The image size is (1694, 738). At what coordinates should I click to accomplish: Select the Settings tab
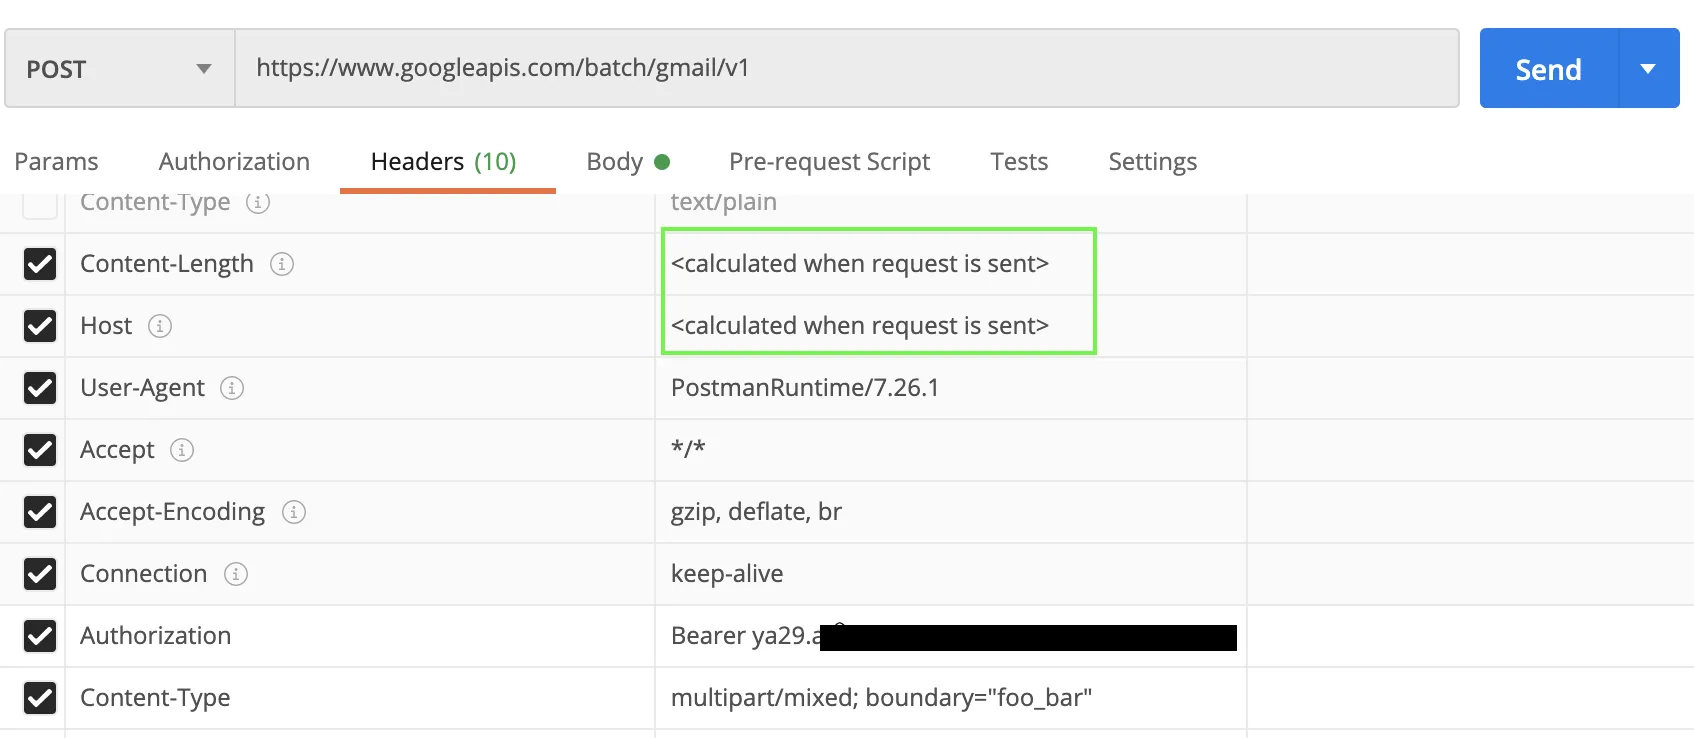(1152, 162)
